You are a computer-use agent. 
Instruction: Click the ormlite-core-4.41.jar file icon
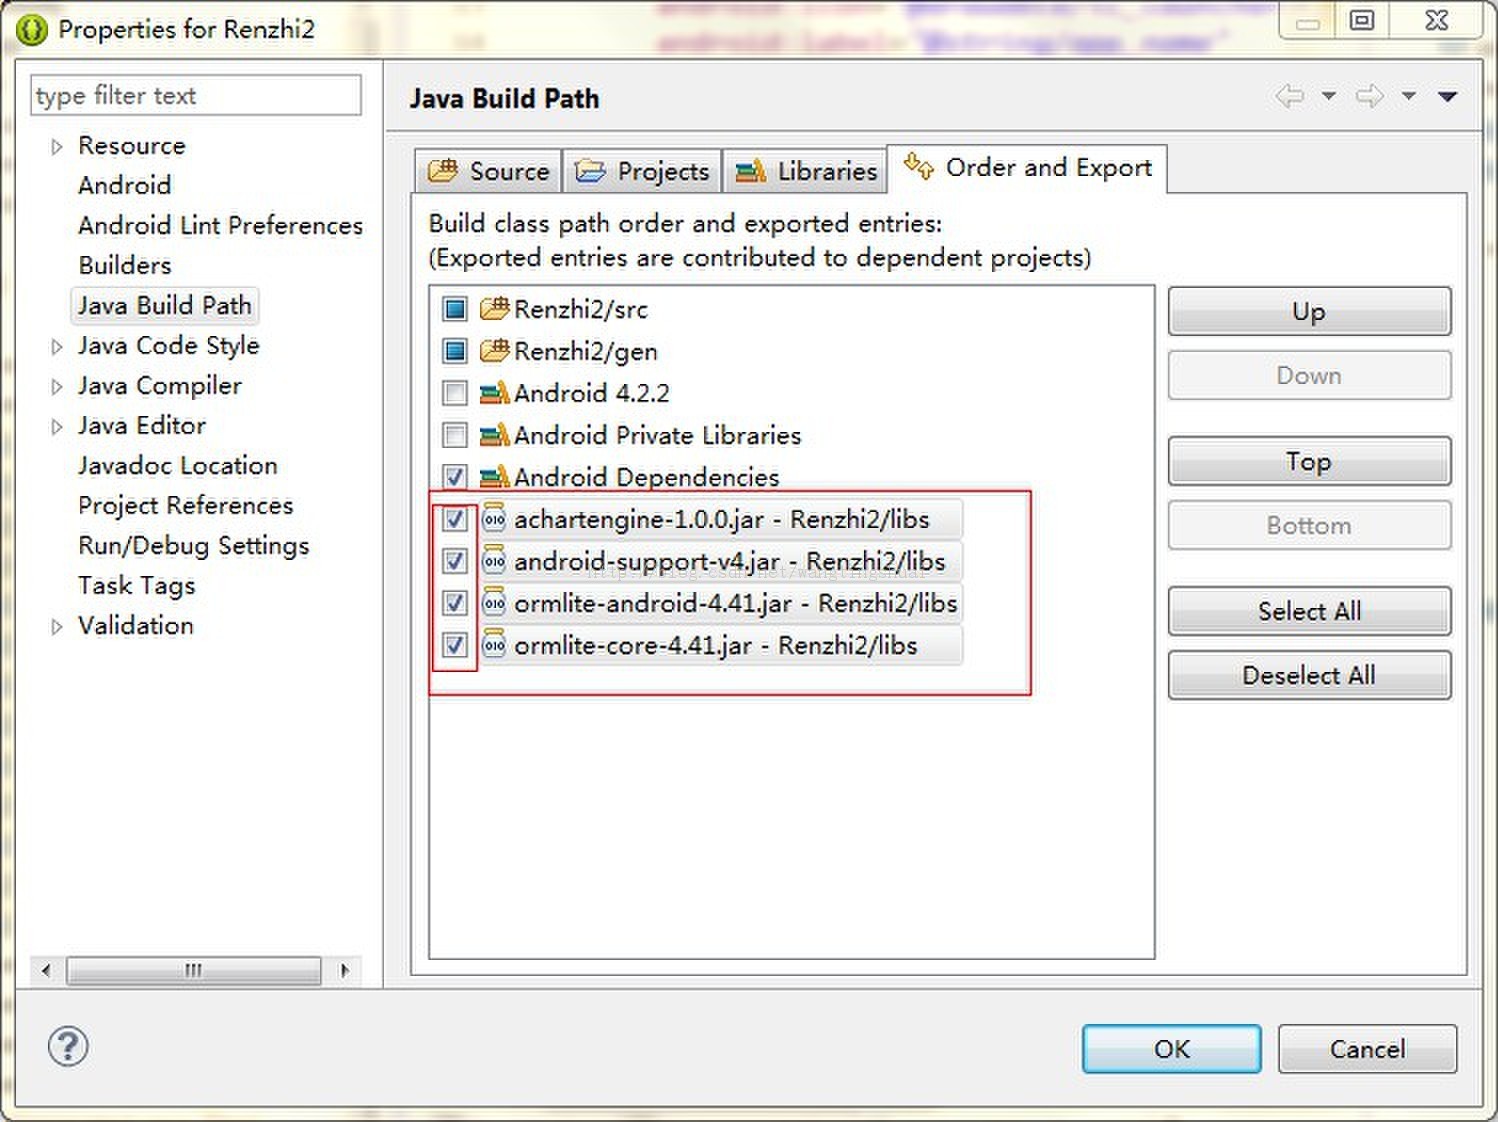point(494,645)
